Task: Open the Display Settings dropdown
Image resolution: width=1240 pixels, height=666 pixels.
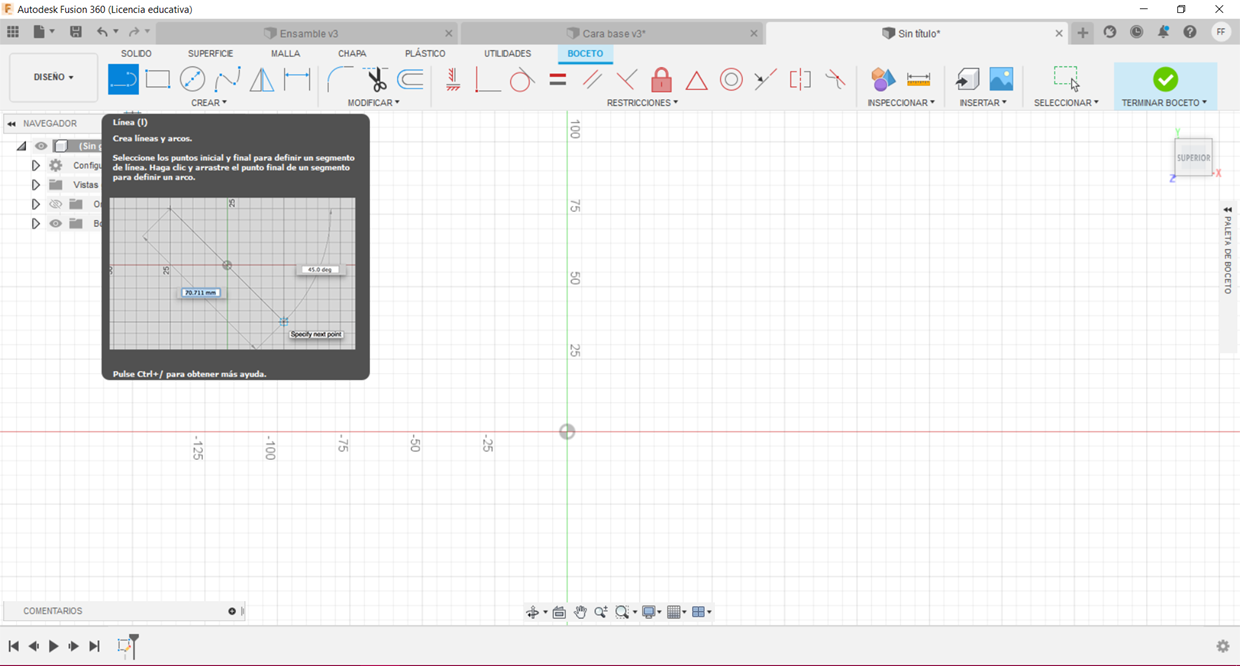Action: point(651,612)
